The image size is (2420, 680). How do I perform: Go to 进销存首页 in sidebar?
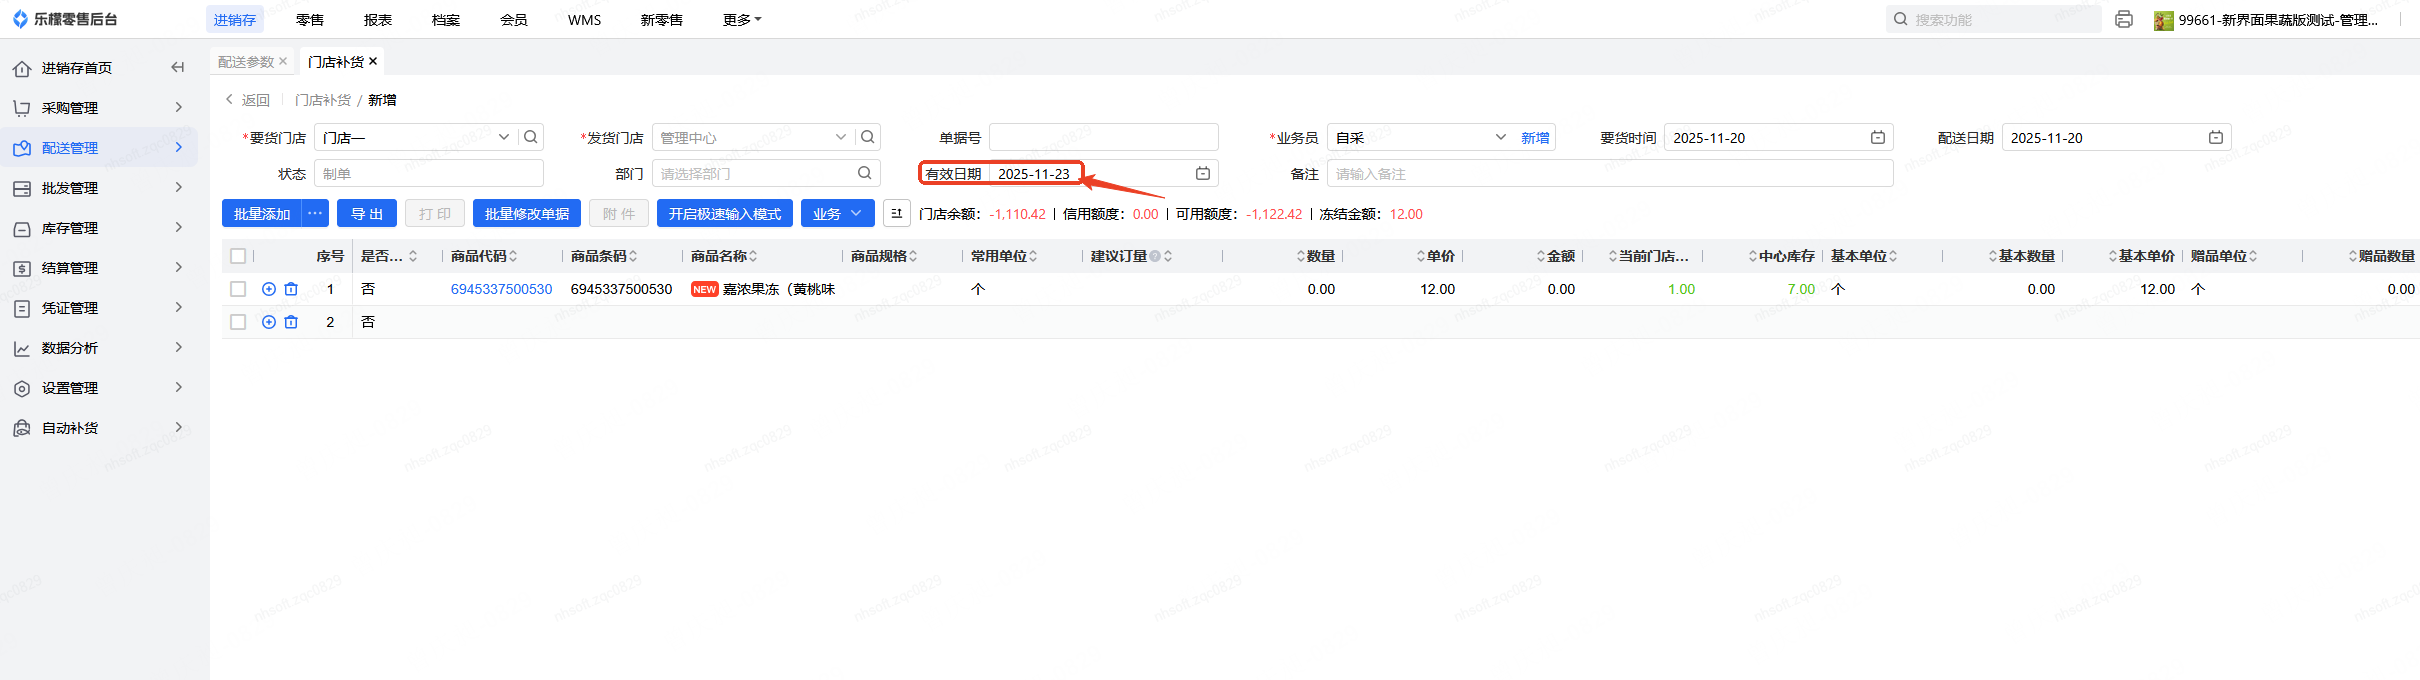click(77, 67)
